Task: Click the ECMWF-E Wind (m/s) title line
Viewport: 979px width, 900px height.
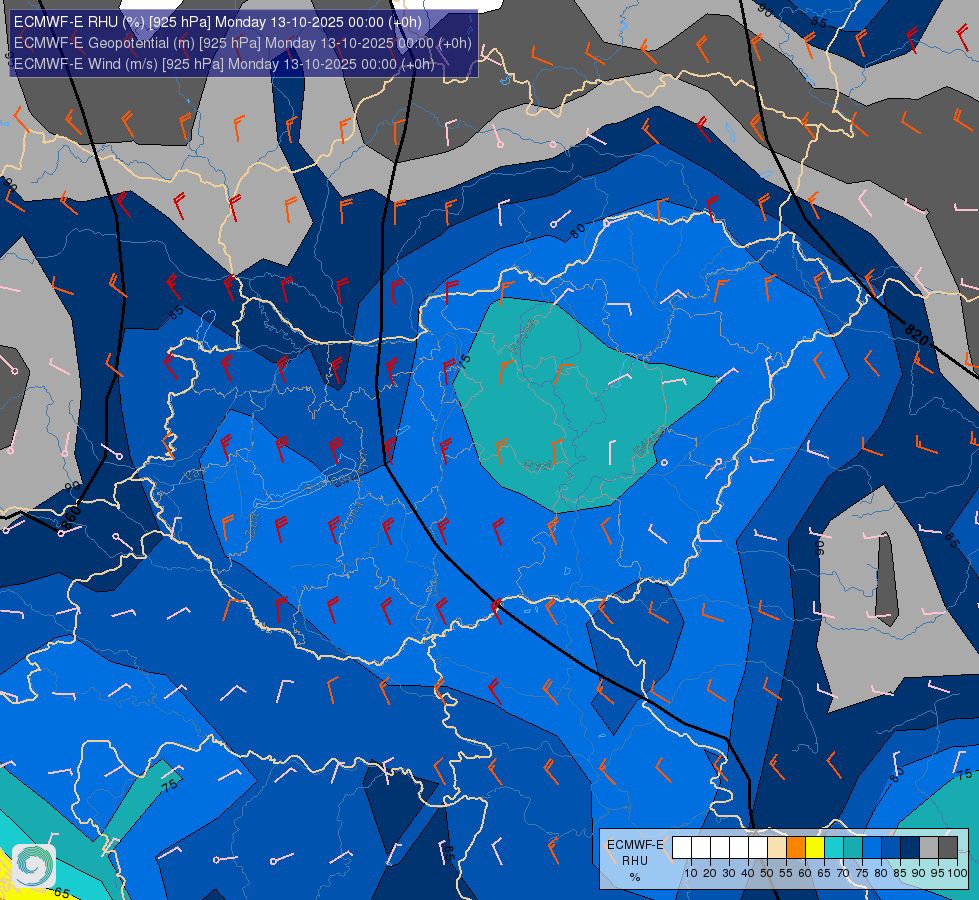Action: click(x=224, y=64)
